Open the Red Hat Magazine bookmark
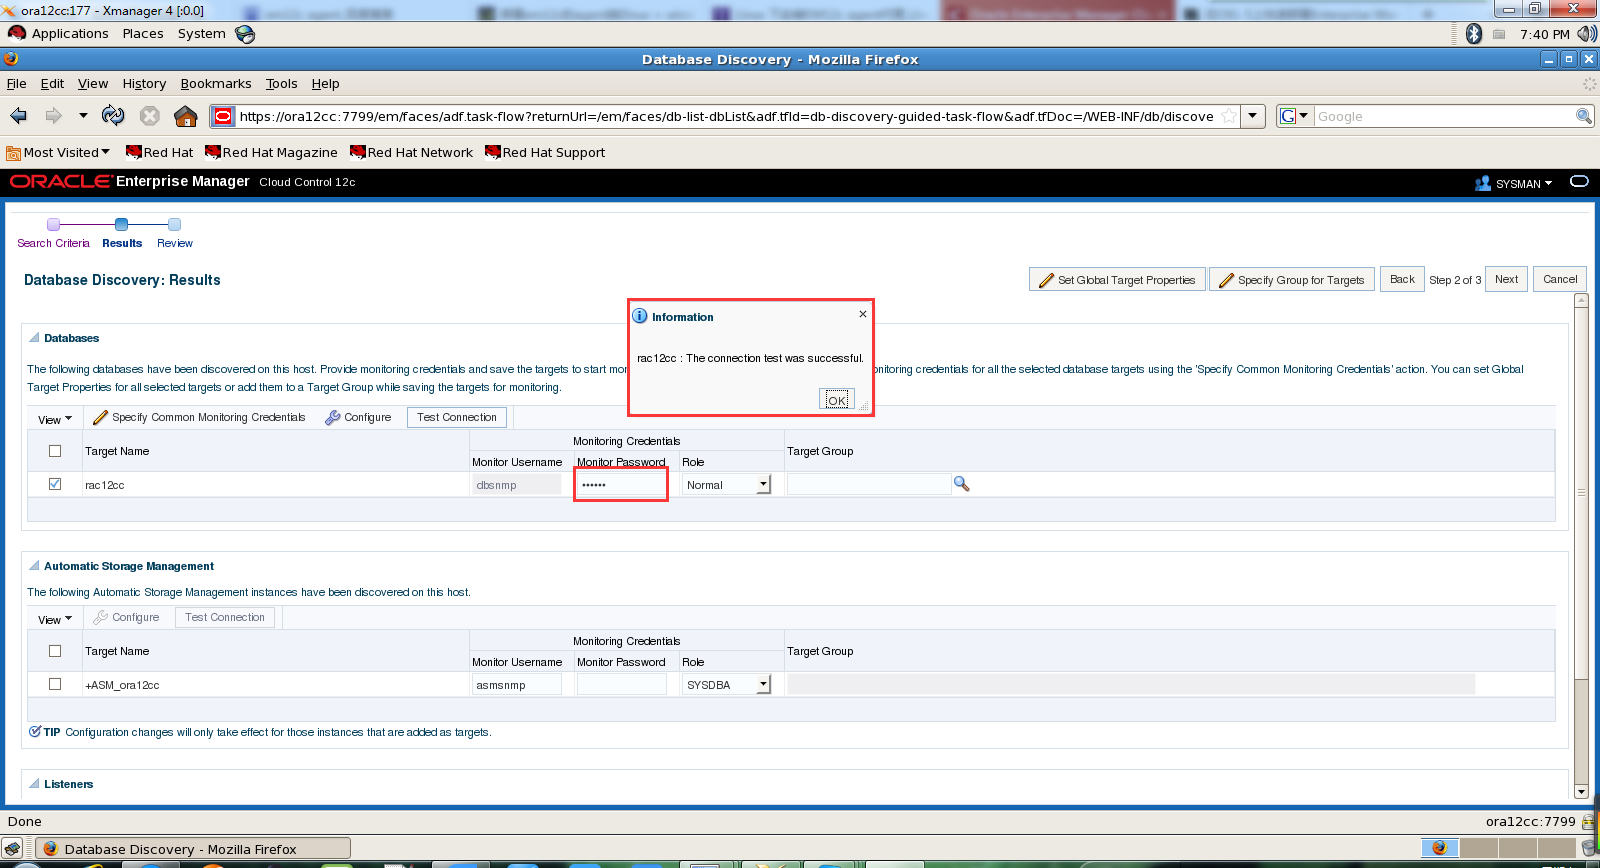Screen dimensions: 1600x868 (272, 153)
